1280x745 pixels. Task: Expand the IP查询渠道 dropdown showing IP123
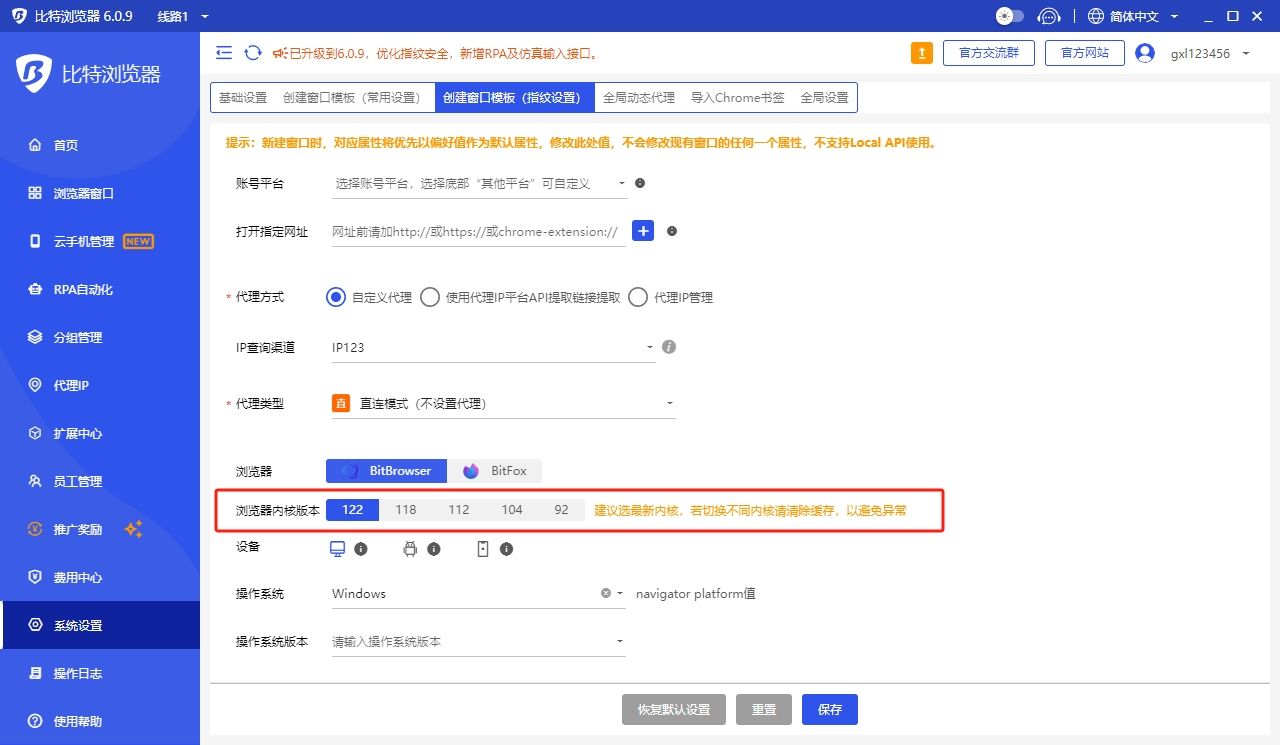coord(492,348)
